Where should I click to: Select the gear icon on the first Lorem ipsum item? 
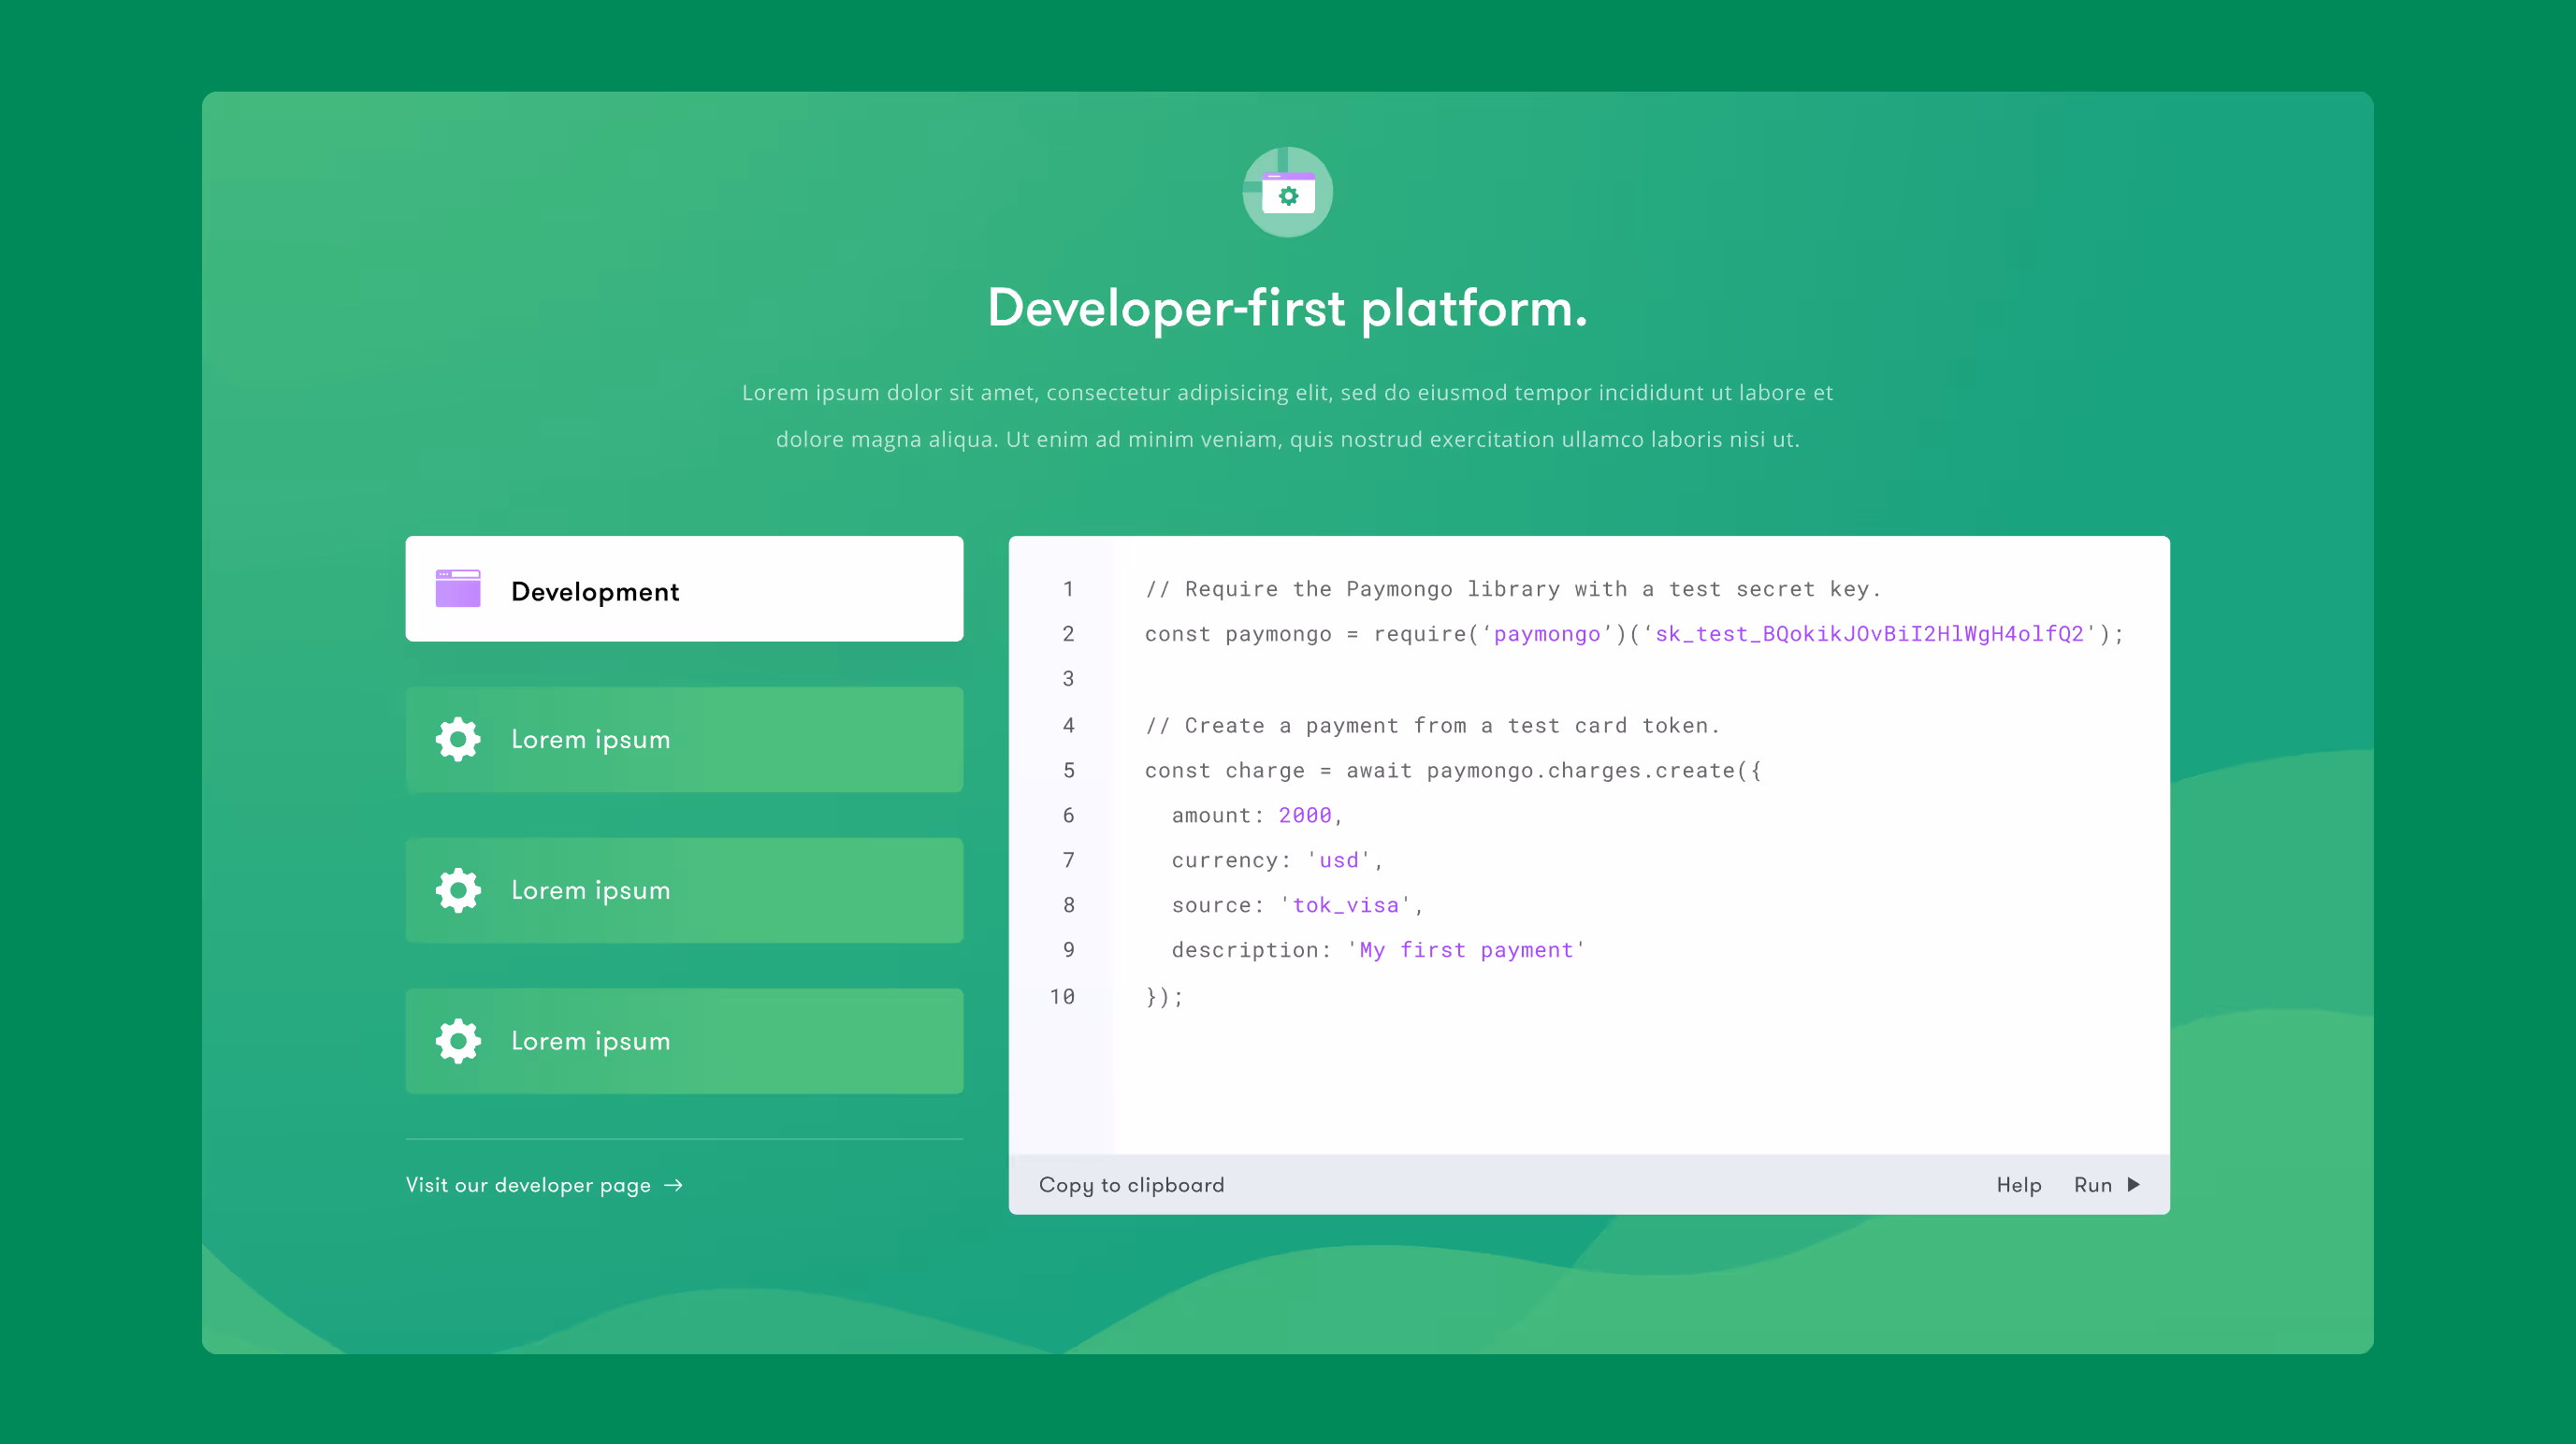456,739
